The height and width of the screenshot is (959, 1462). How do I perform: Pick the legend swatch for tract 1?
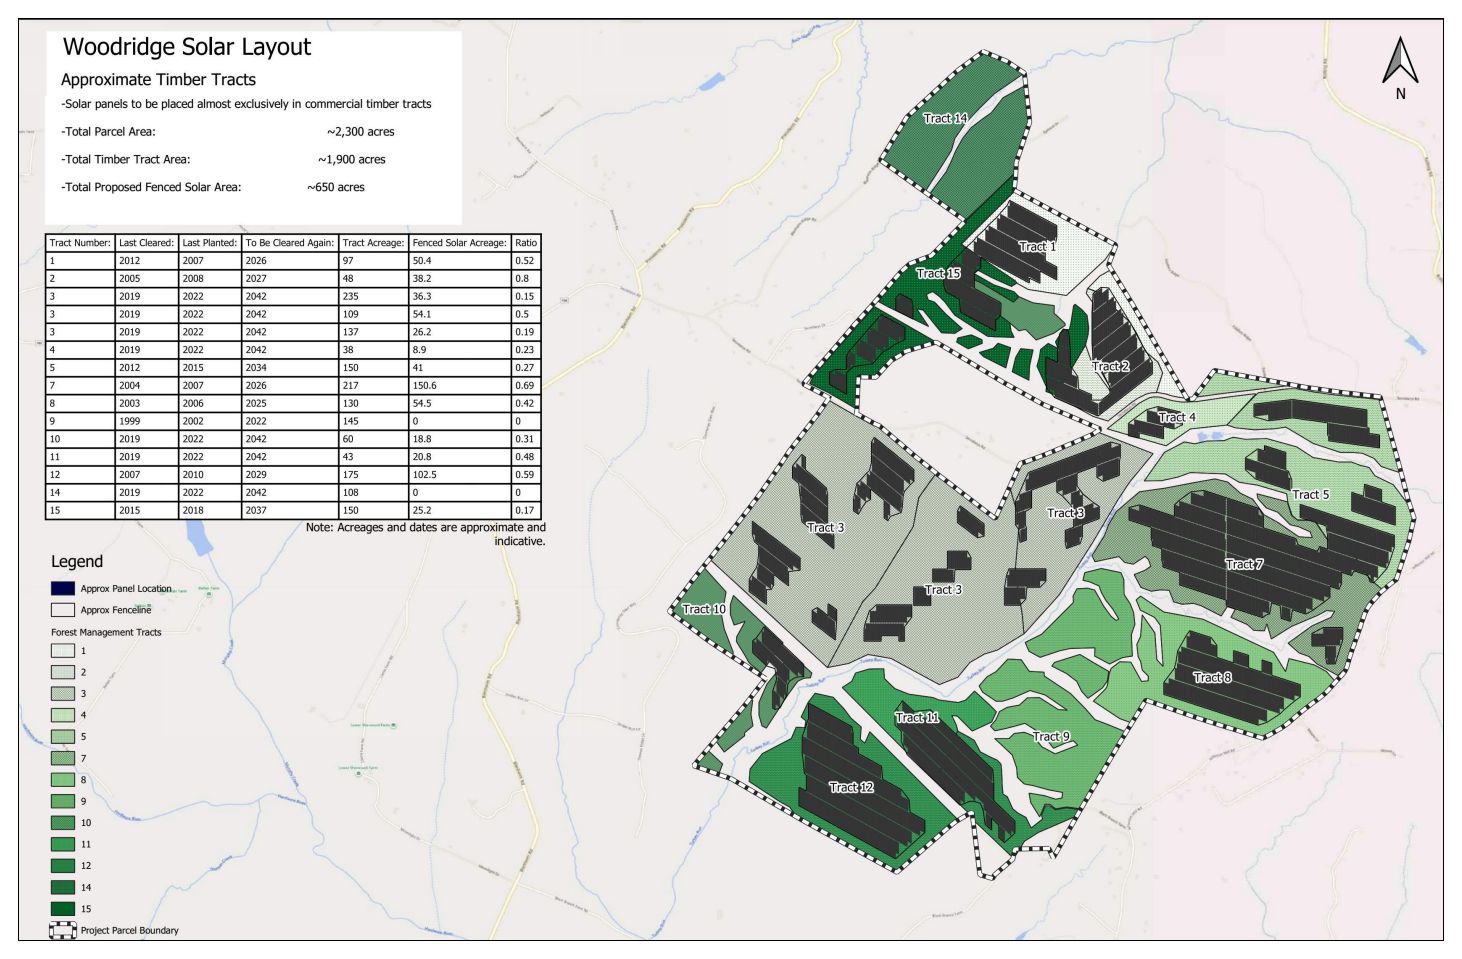pos(63,650)
